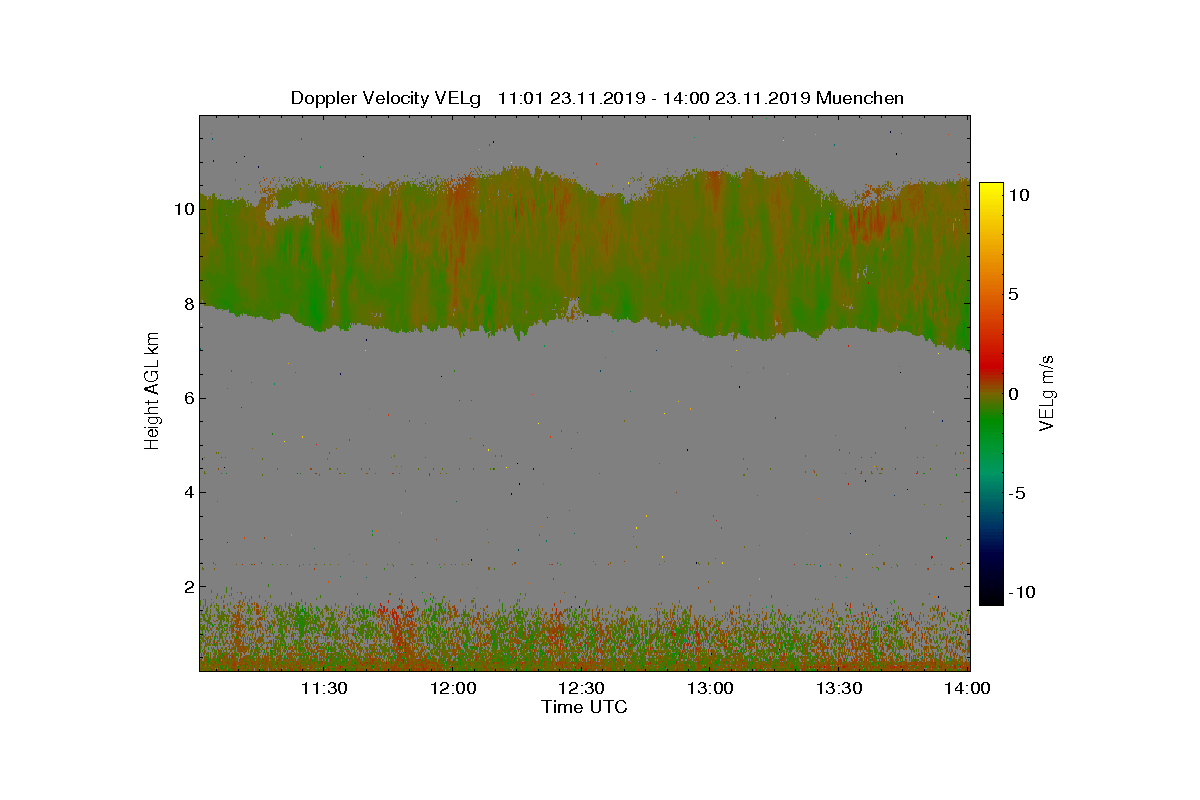Click the '13:00' time tick label
Viewport: 1200px width, 800px height.
(x=710, y=688)
